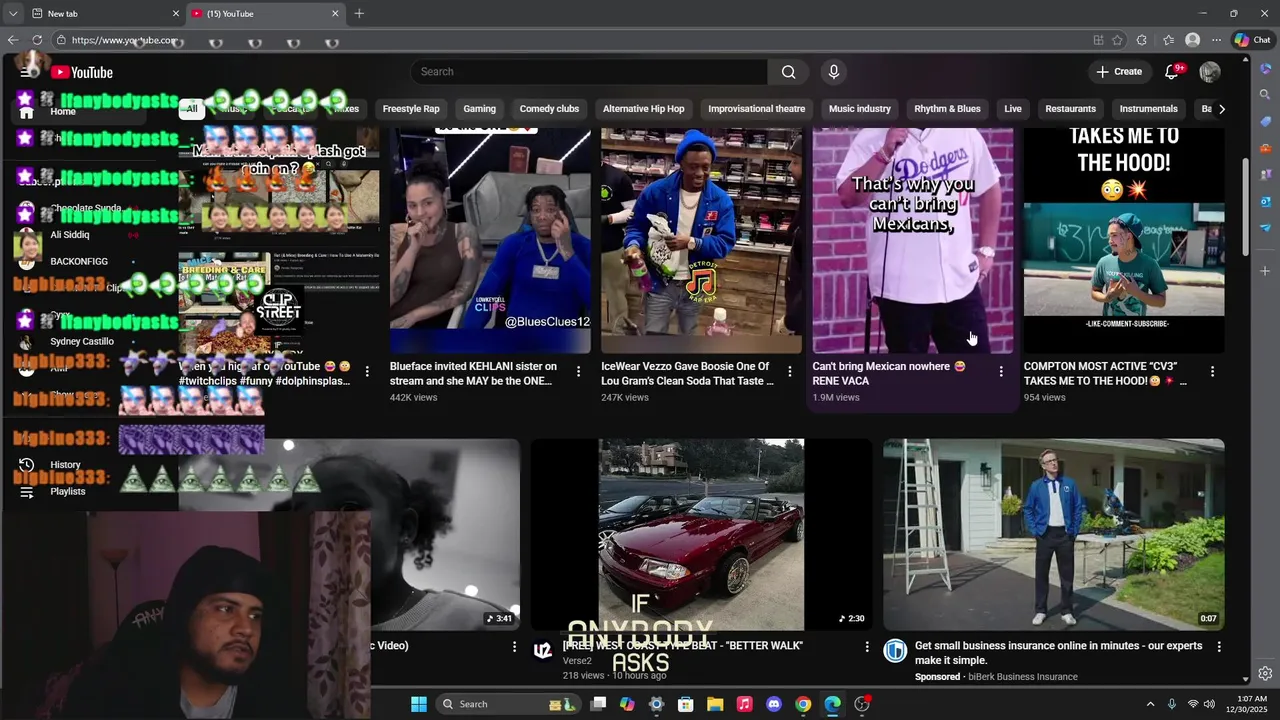Select the Freestyle Rap chip
This screenshot has height=720, width=1280.
[411, 109]
